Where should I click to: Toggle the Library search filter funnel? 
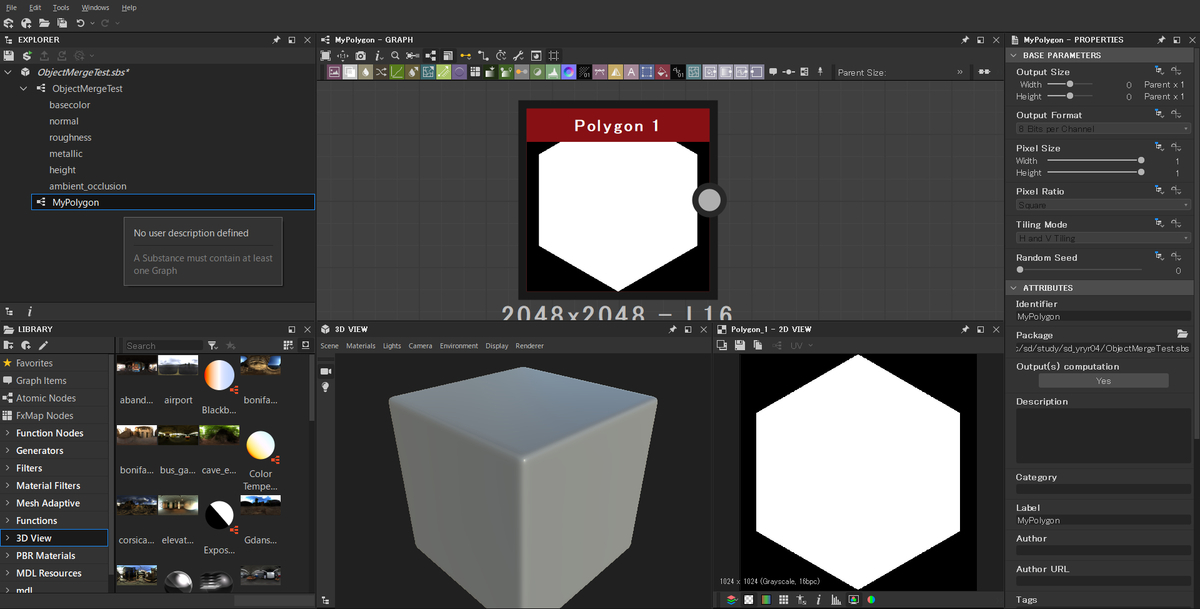(212, 345)
